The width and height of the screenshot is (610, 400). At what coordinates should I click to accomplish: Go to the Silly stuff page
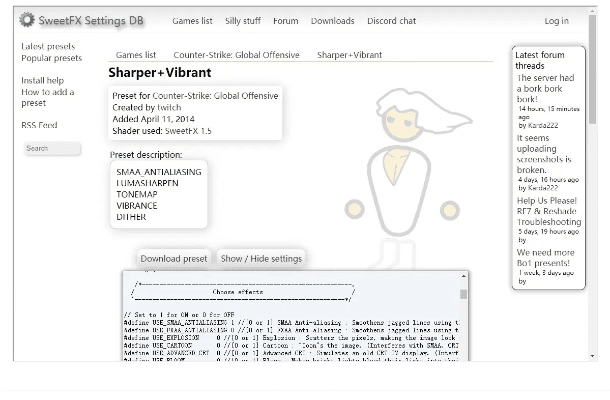[x=243, y=21]
